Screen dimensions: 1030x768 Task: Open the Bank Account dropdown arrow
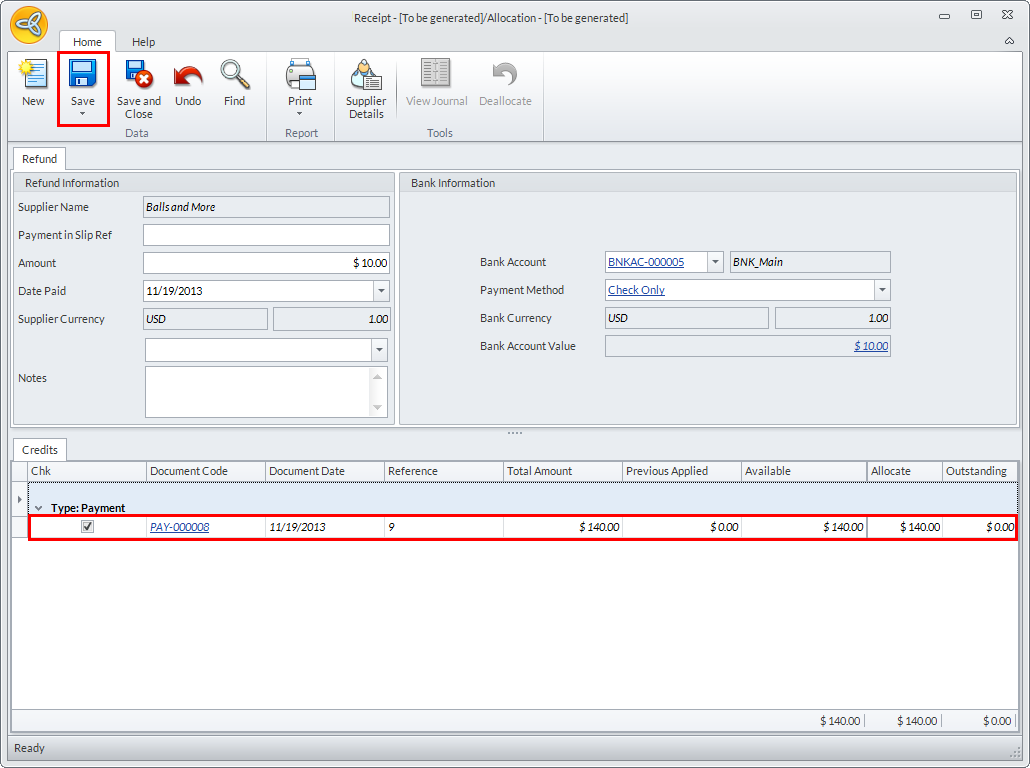[715, 262]
